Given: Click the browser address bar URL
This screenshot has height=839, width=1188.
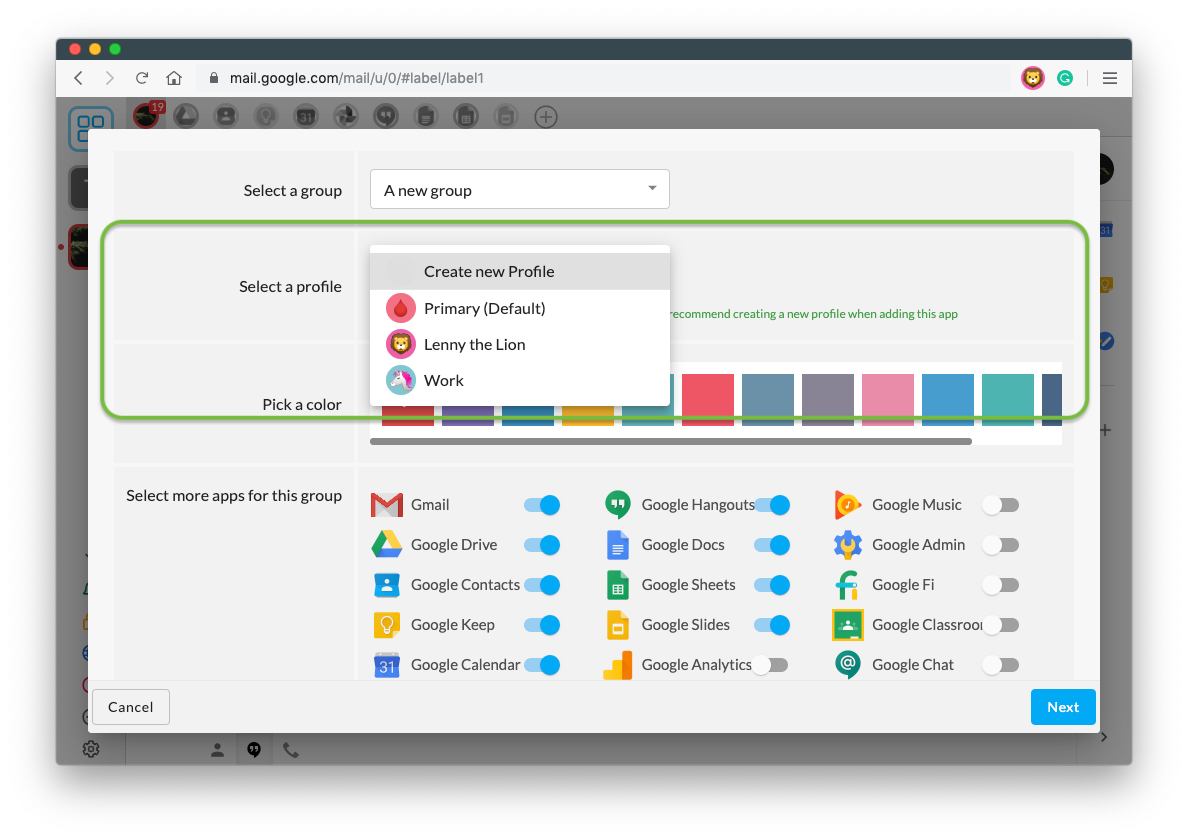Looking at the screenshot, I should click(357, 78).
